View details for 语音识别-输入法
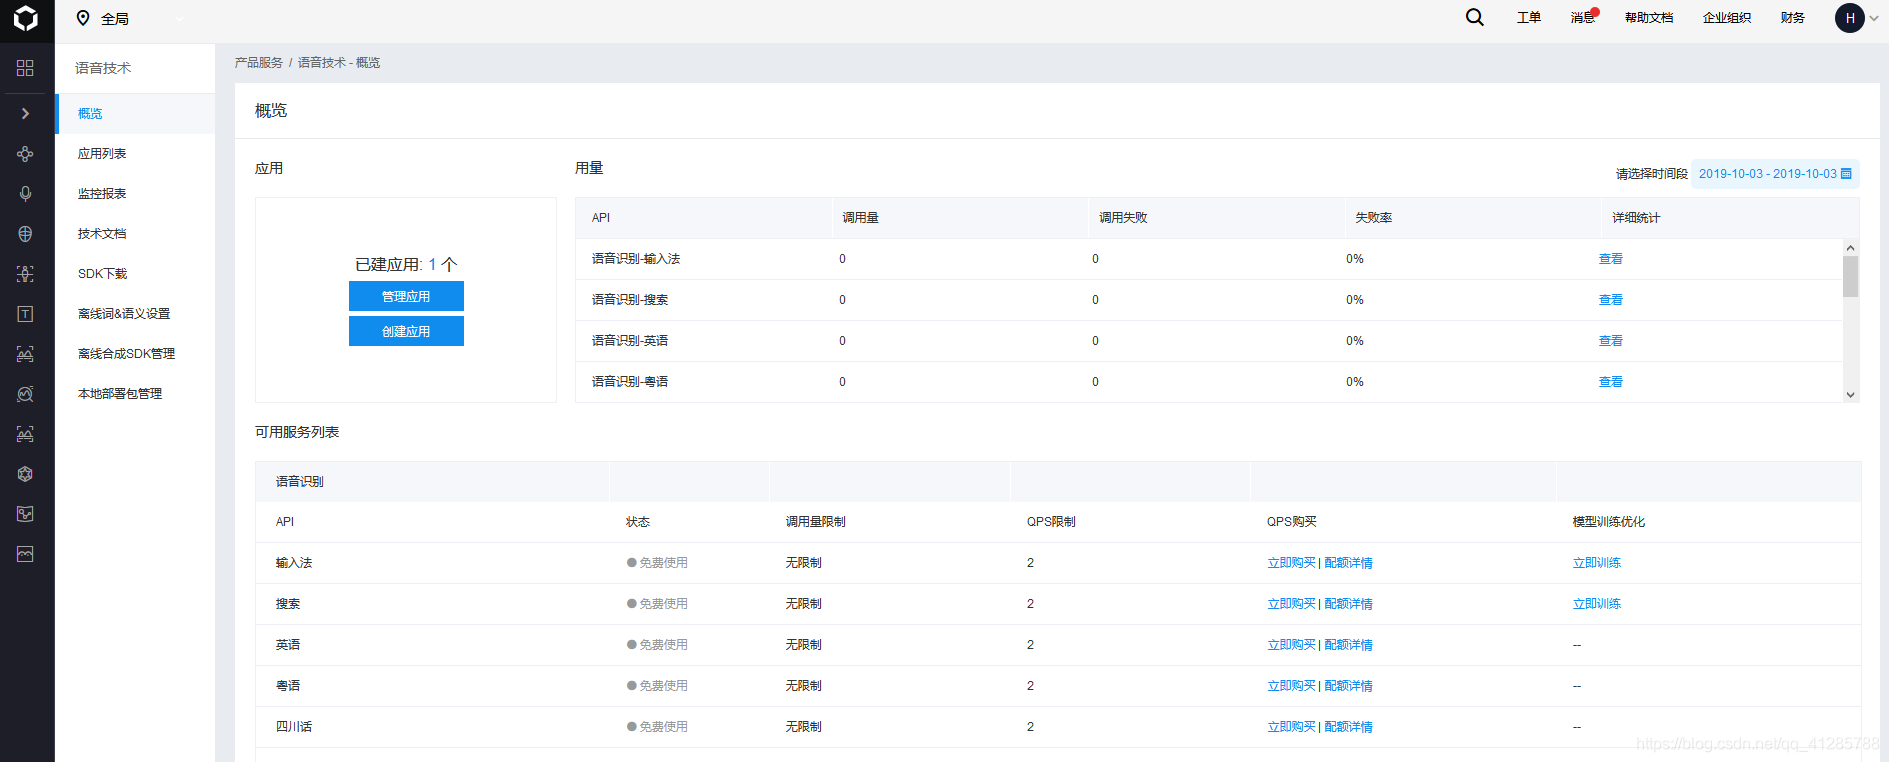Screen dimensions: 1889x762 tap(1611, 259)
